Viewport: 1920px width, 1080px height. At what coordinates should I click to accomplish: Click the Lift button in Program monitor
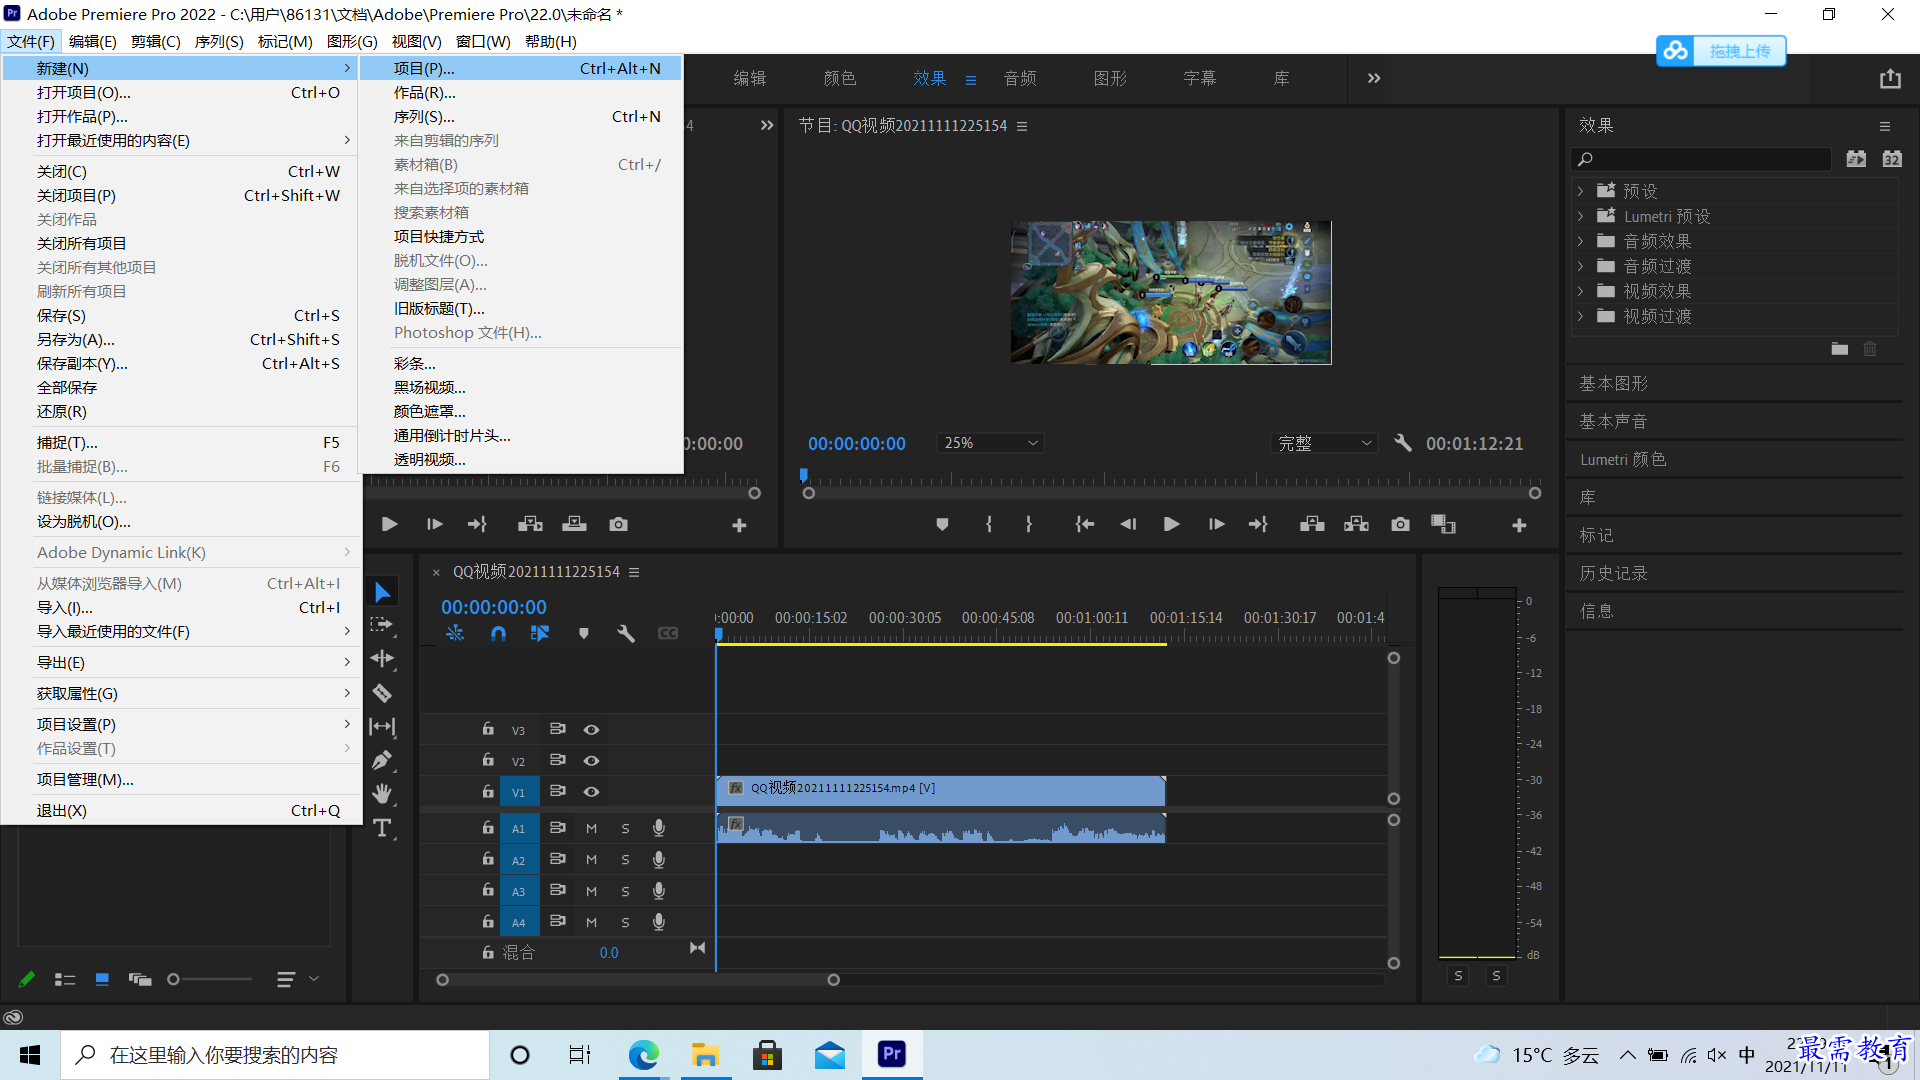(x=1312, y=524)
